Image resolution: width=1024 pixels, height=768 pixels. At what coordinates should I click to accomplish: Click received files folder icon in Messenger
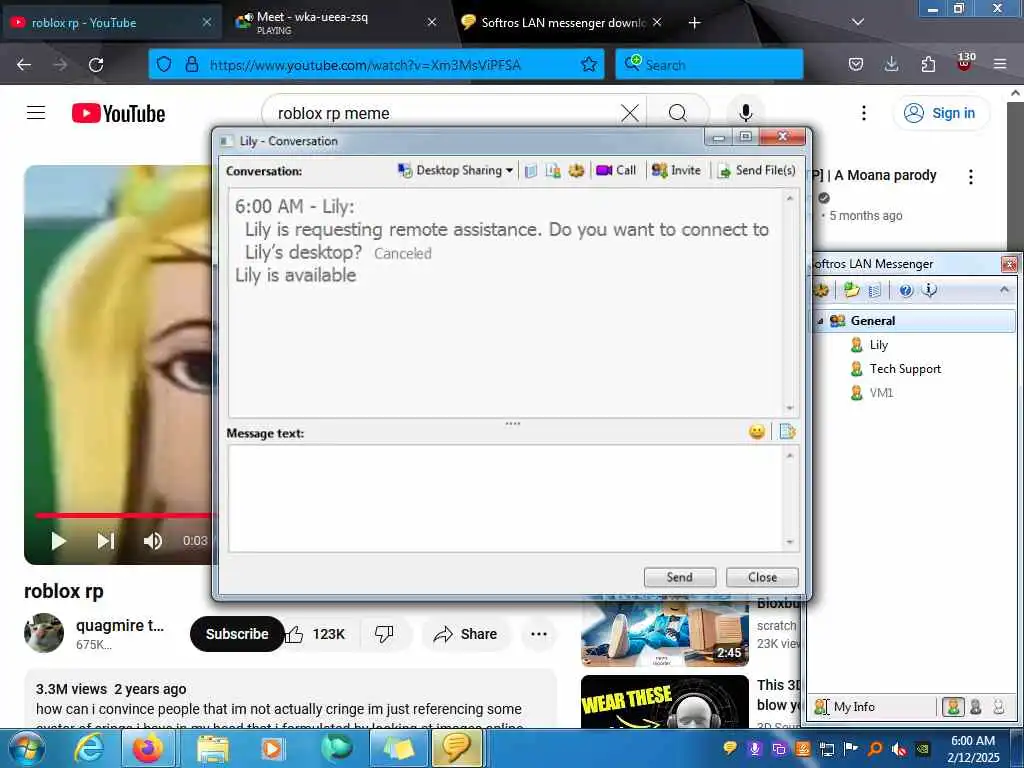pos(851,290)
